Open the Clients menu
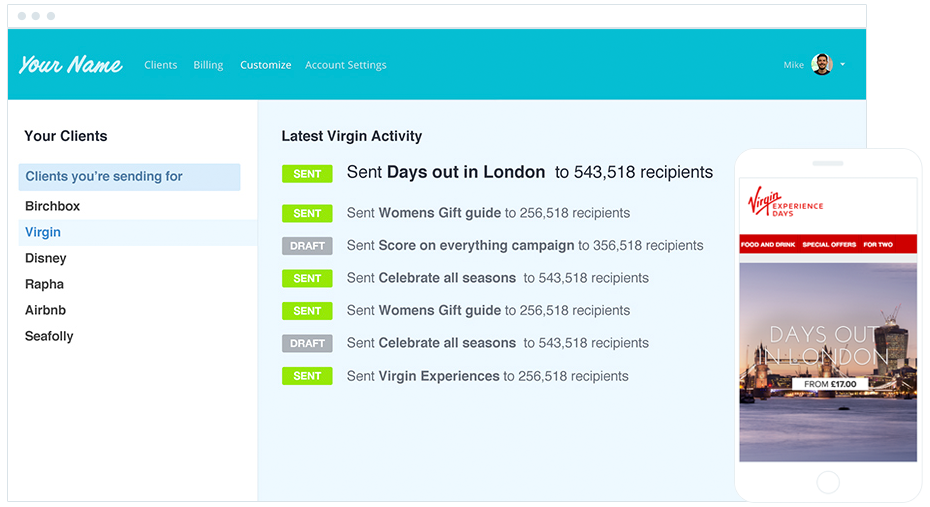The height and width of the screenshot is (507, 930). tap(161, 65)
